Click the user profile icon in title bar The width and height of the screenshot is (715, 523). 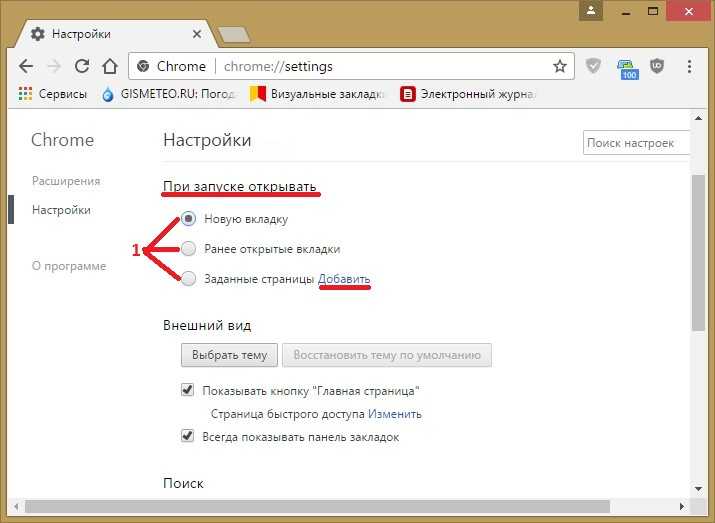tap(591, 10)
